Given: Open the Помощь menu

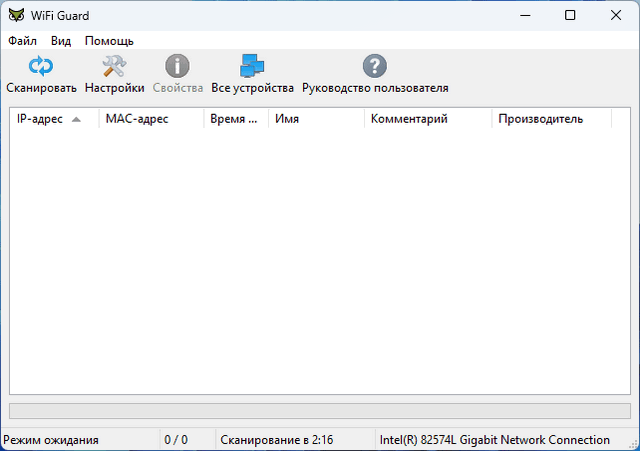Looking at the screenshot, I should (x=109, y=41).
